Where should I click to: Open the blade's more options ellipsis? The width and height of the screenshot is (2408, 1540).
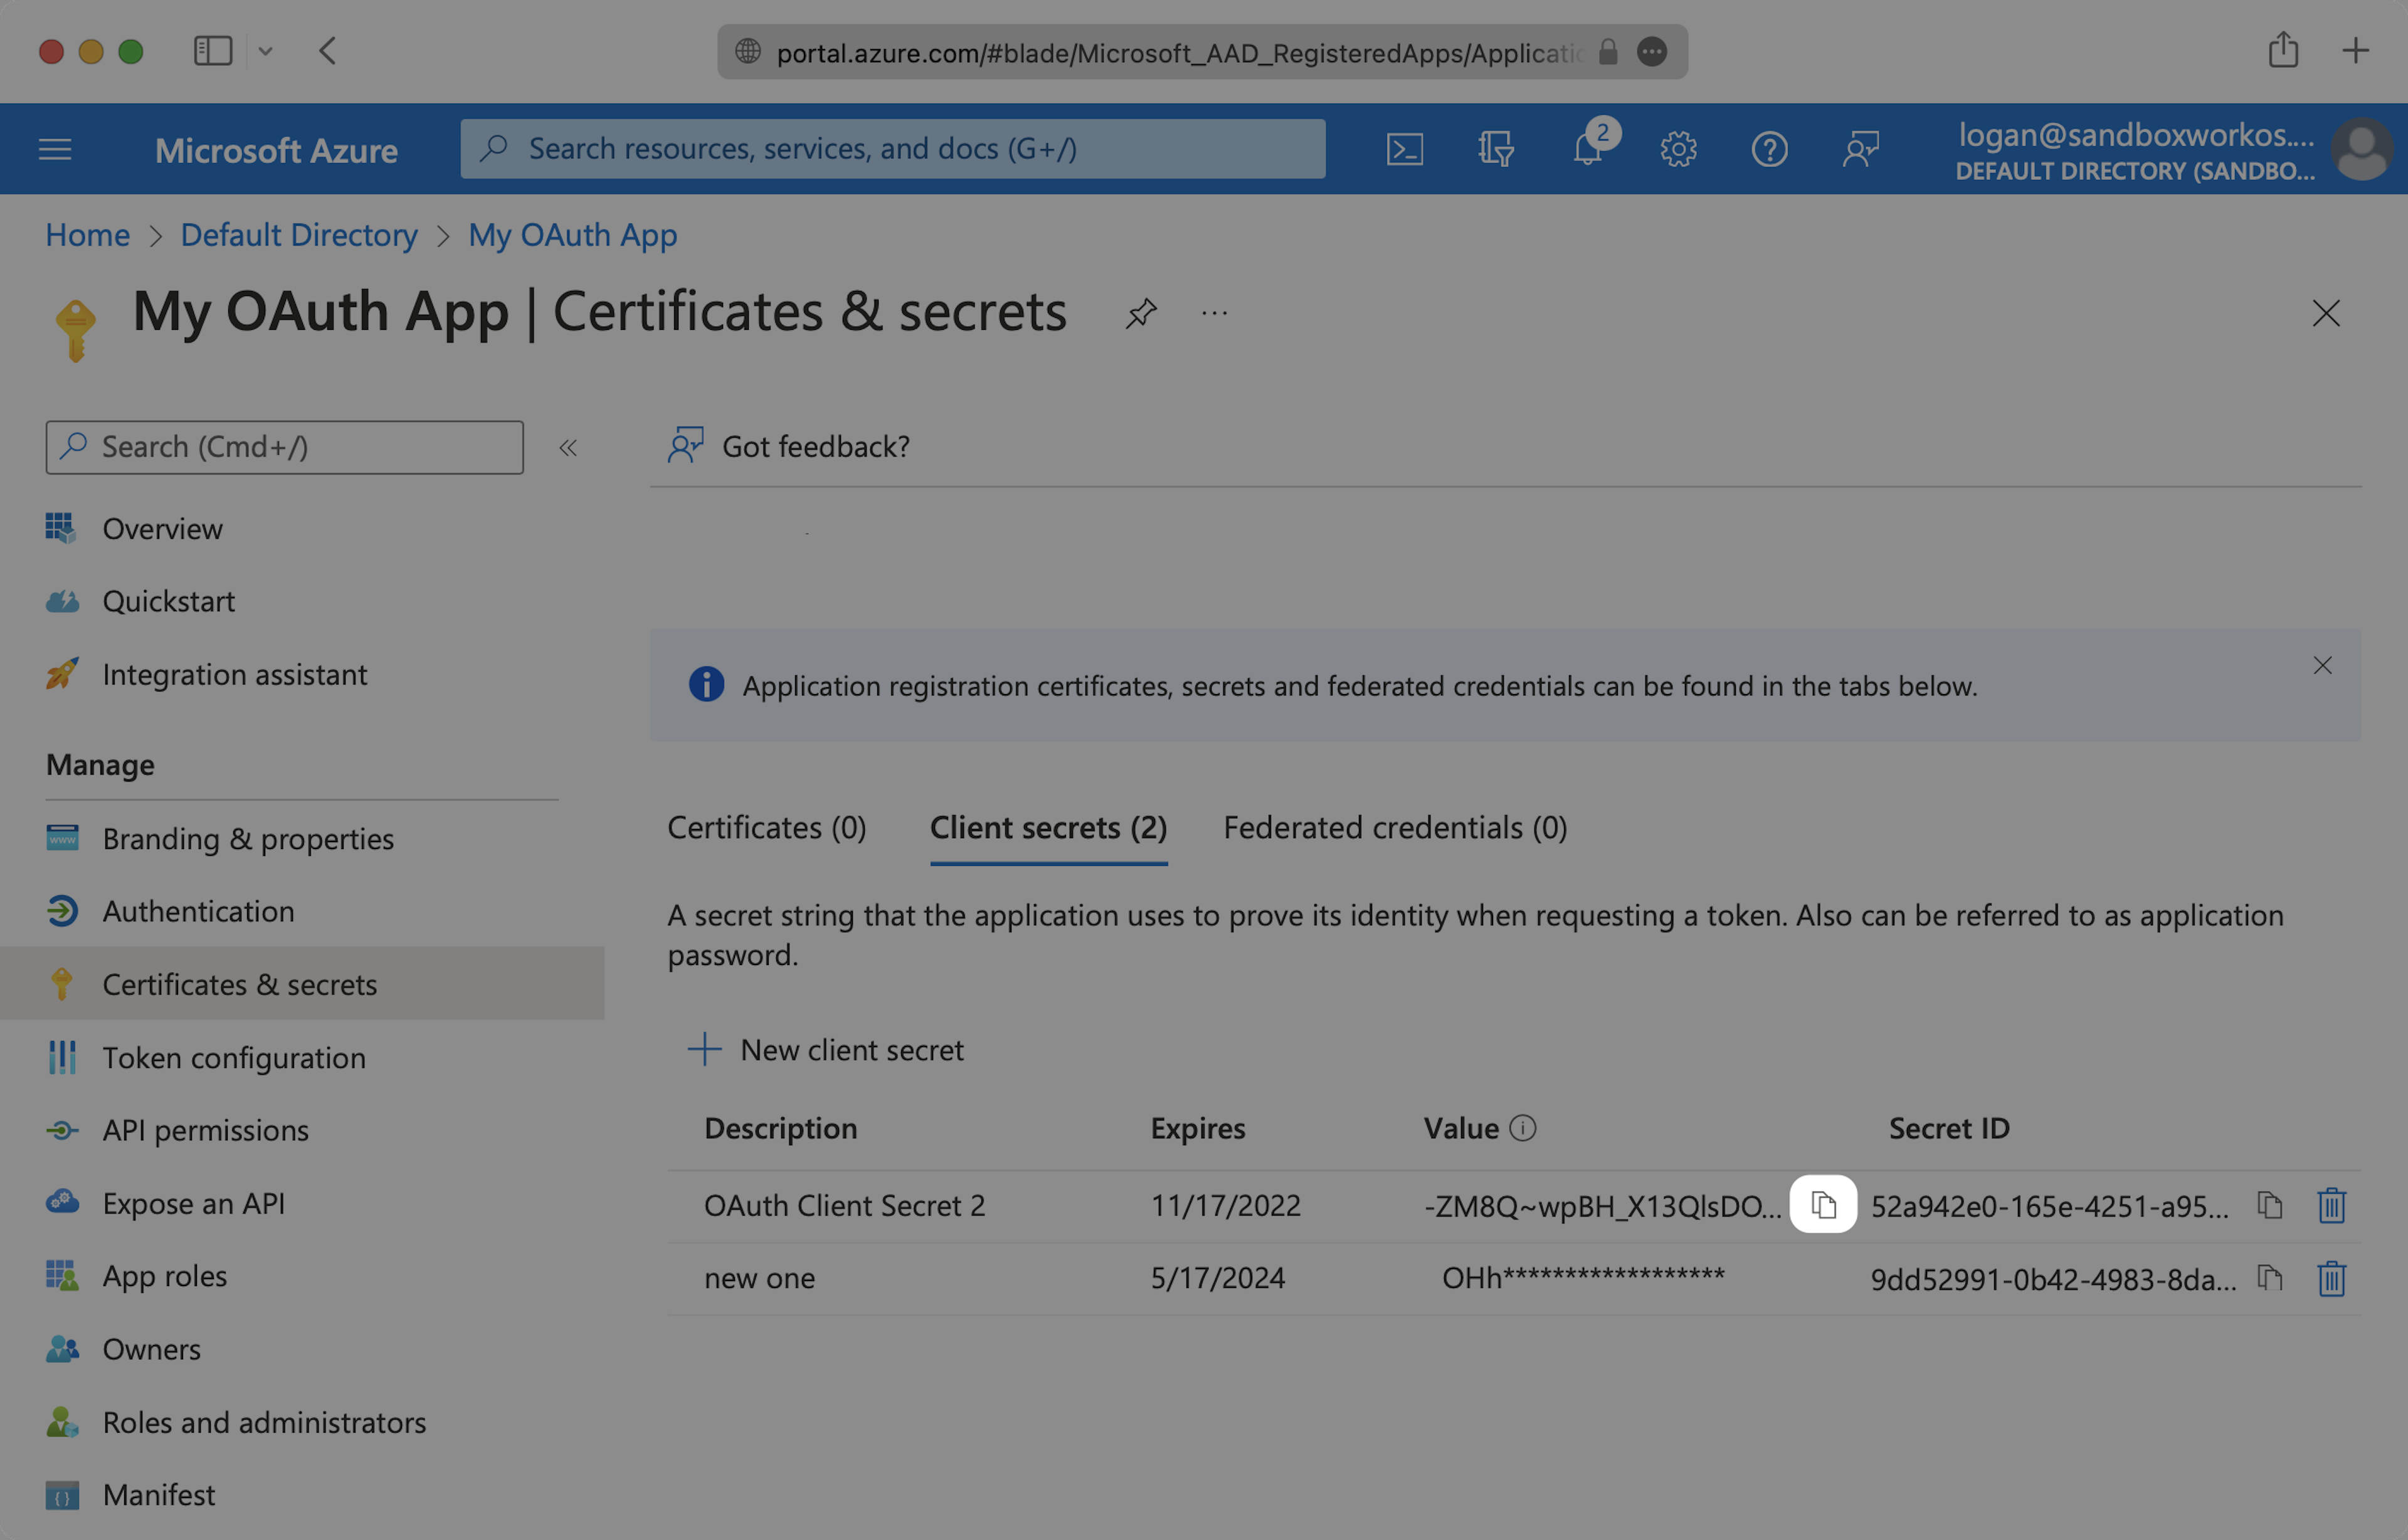[x=1214, y=313]
